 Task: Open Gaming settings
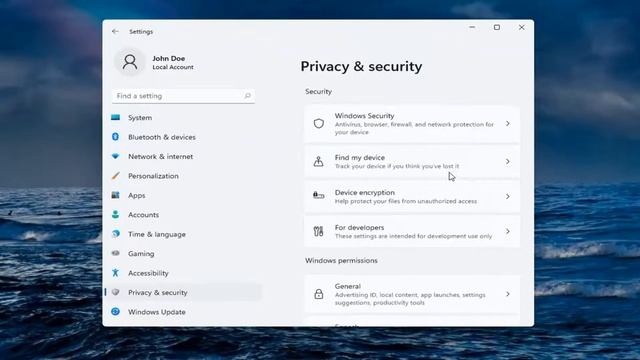click(x=183, y=253)
